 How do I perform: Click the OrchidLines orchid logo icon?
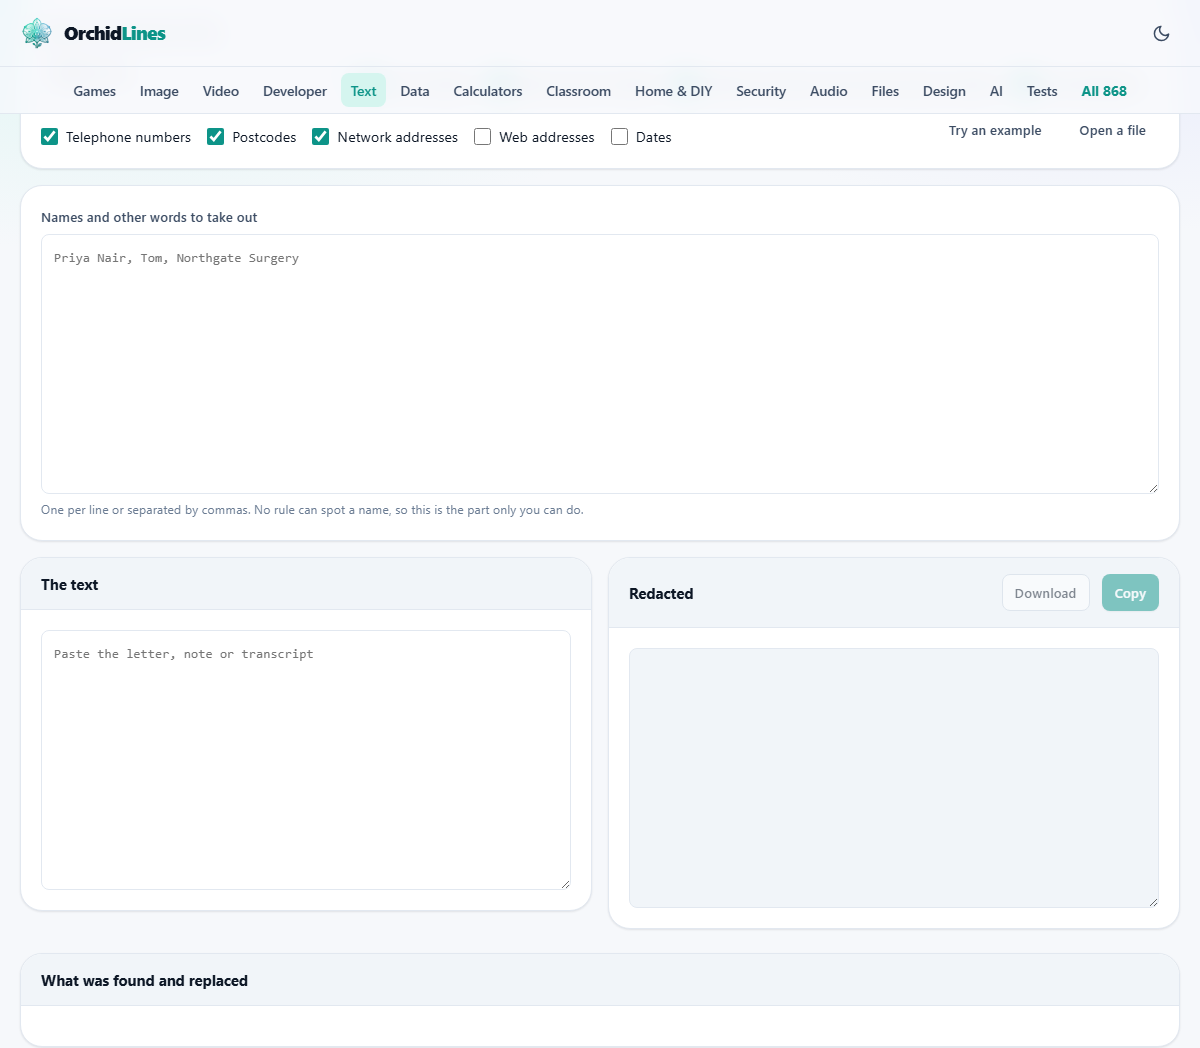pyautogui.click(x=37, y=33)
